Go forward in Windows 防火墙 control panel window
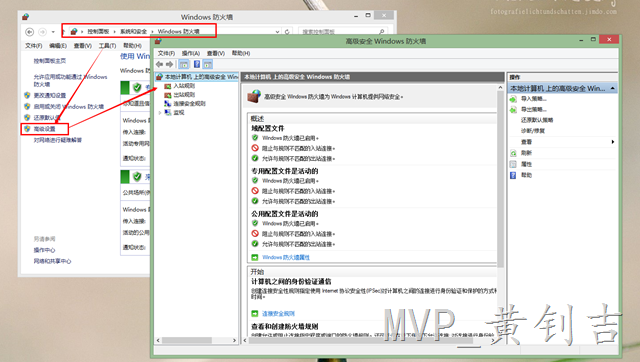 pyautogui.click(x=42, y=32)
